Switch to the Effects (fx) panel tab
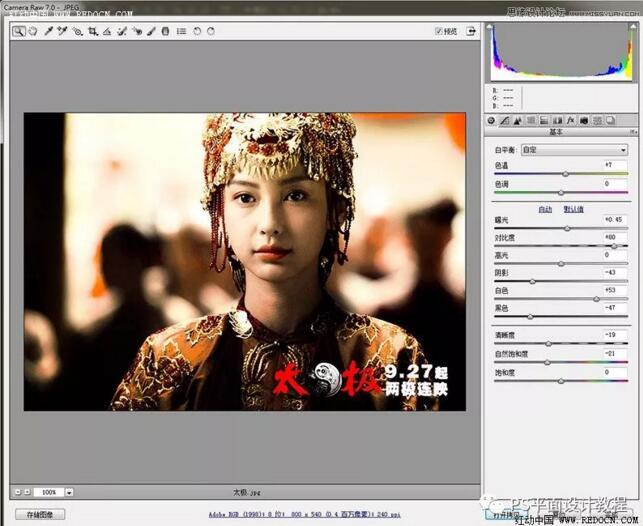The image size is (643, 526). (x=571, y=121)
